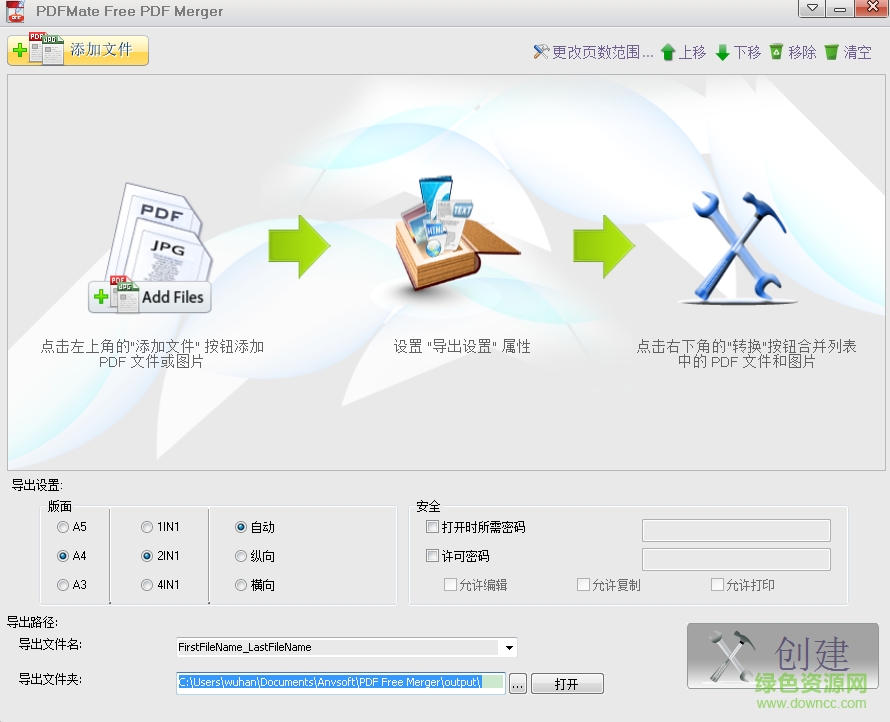
Task: Move selected file up using 上移 arrow
Action: [x=682, y=52]
